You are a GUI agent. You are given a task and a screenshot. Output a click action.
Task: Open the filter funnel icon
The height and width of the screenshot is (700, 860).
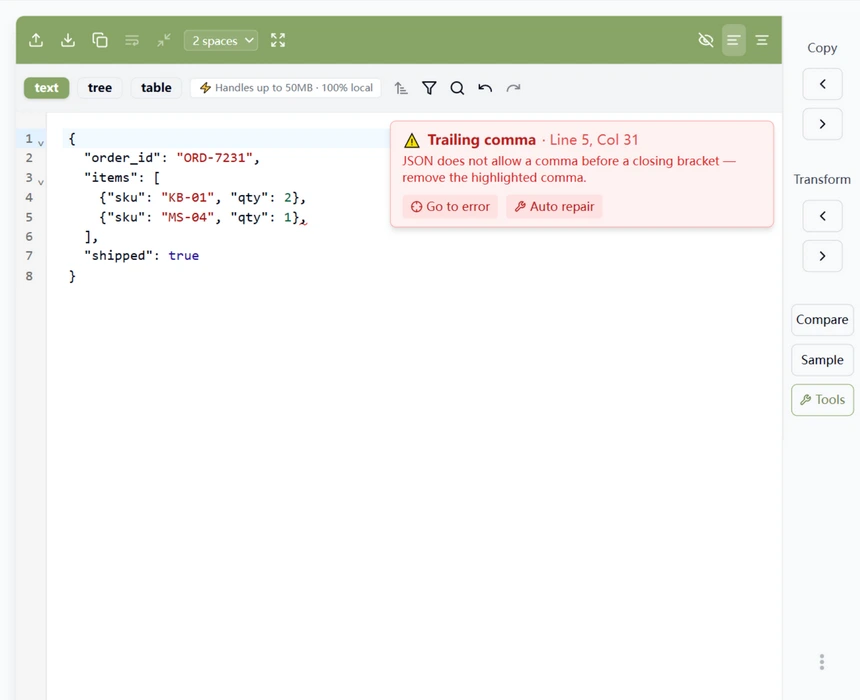tap(429, 88)
